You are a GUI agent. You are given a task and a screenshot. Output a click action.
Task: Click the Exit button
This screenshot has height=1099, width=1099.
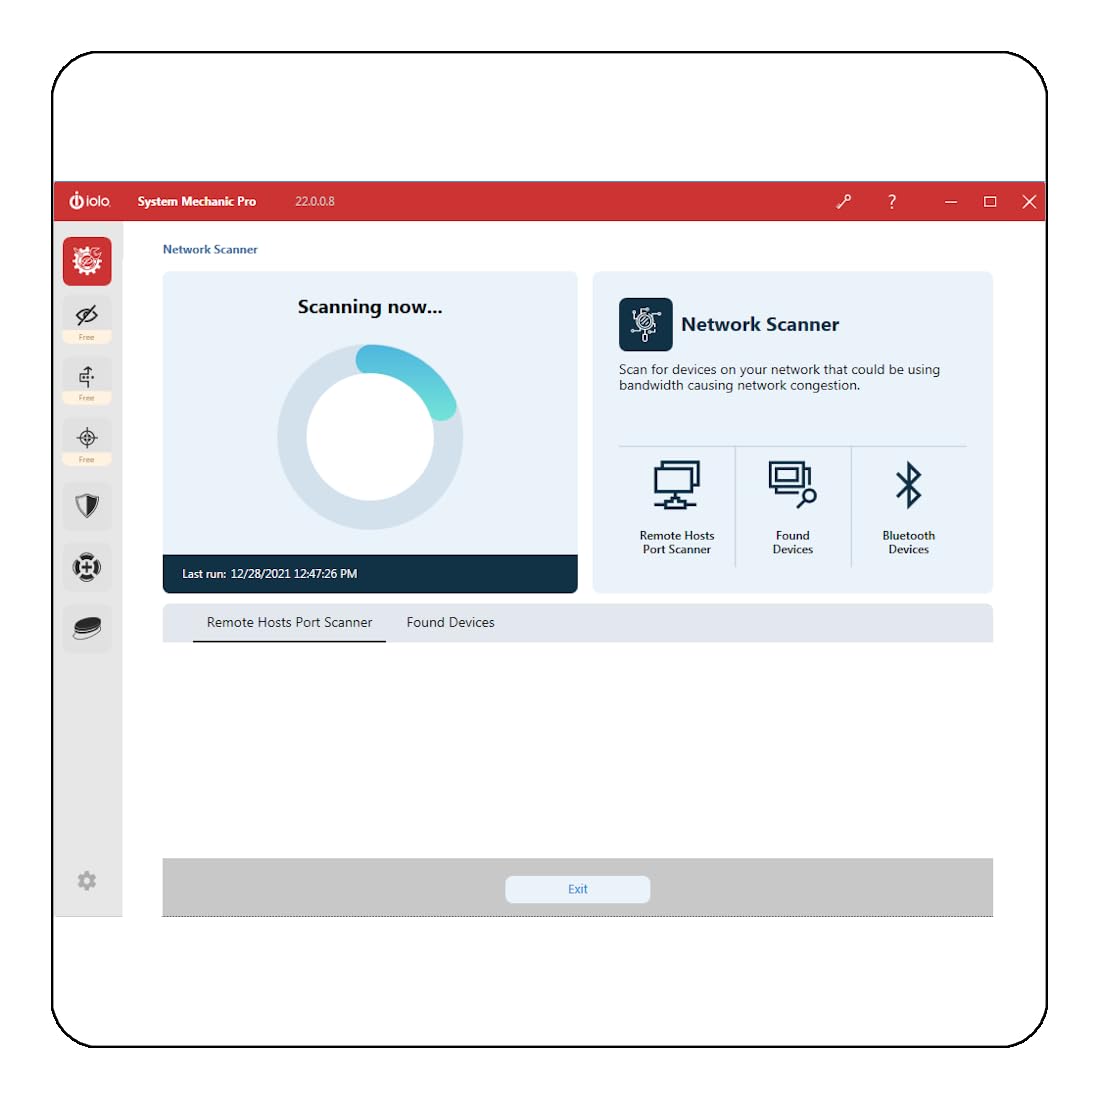coord(578,889)
